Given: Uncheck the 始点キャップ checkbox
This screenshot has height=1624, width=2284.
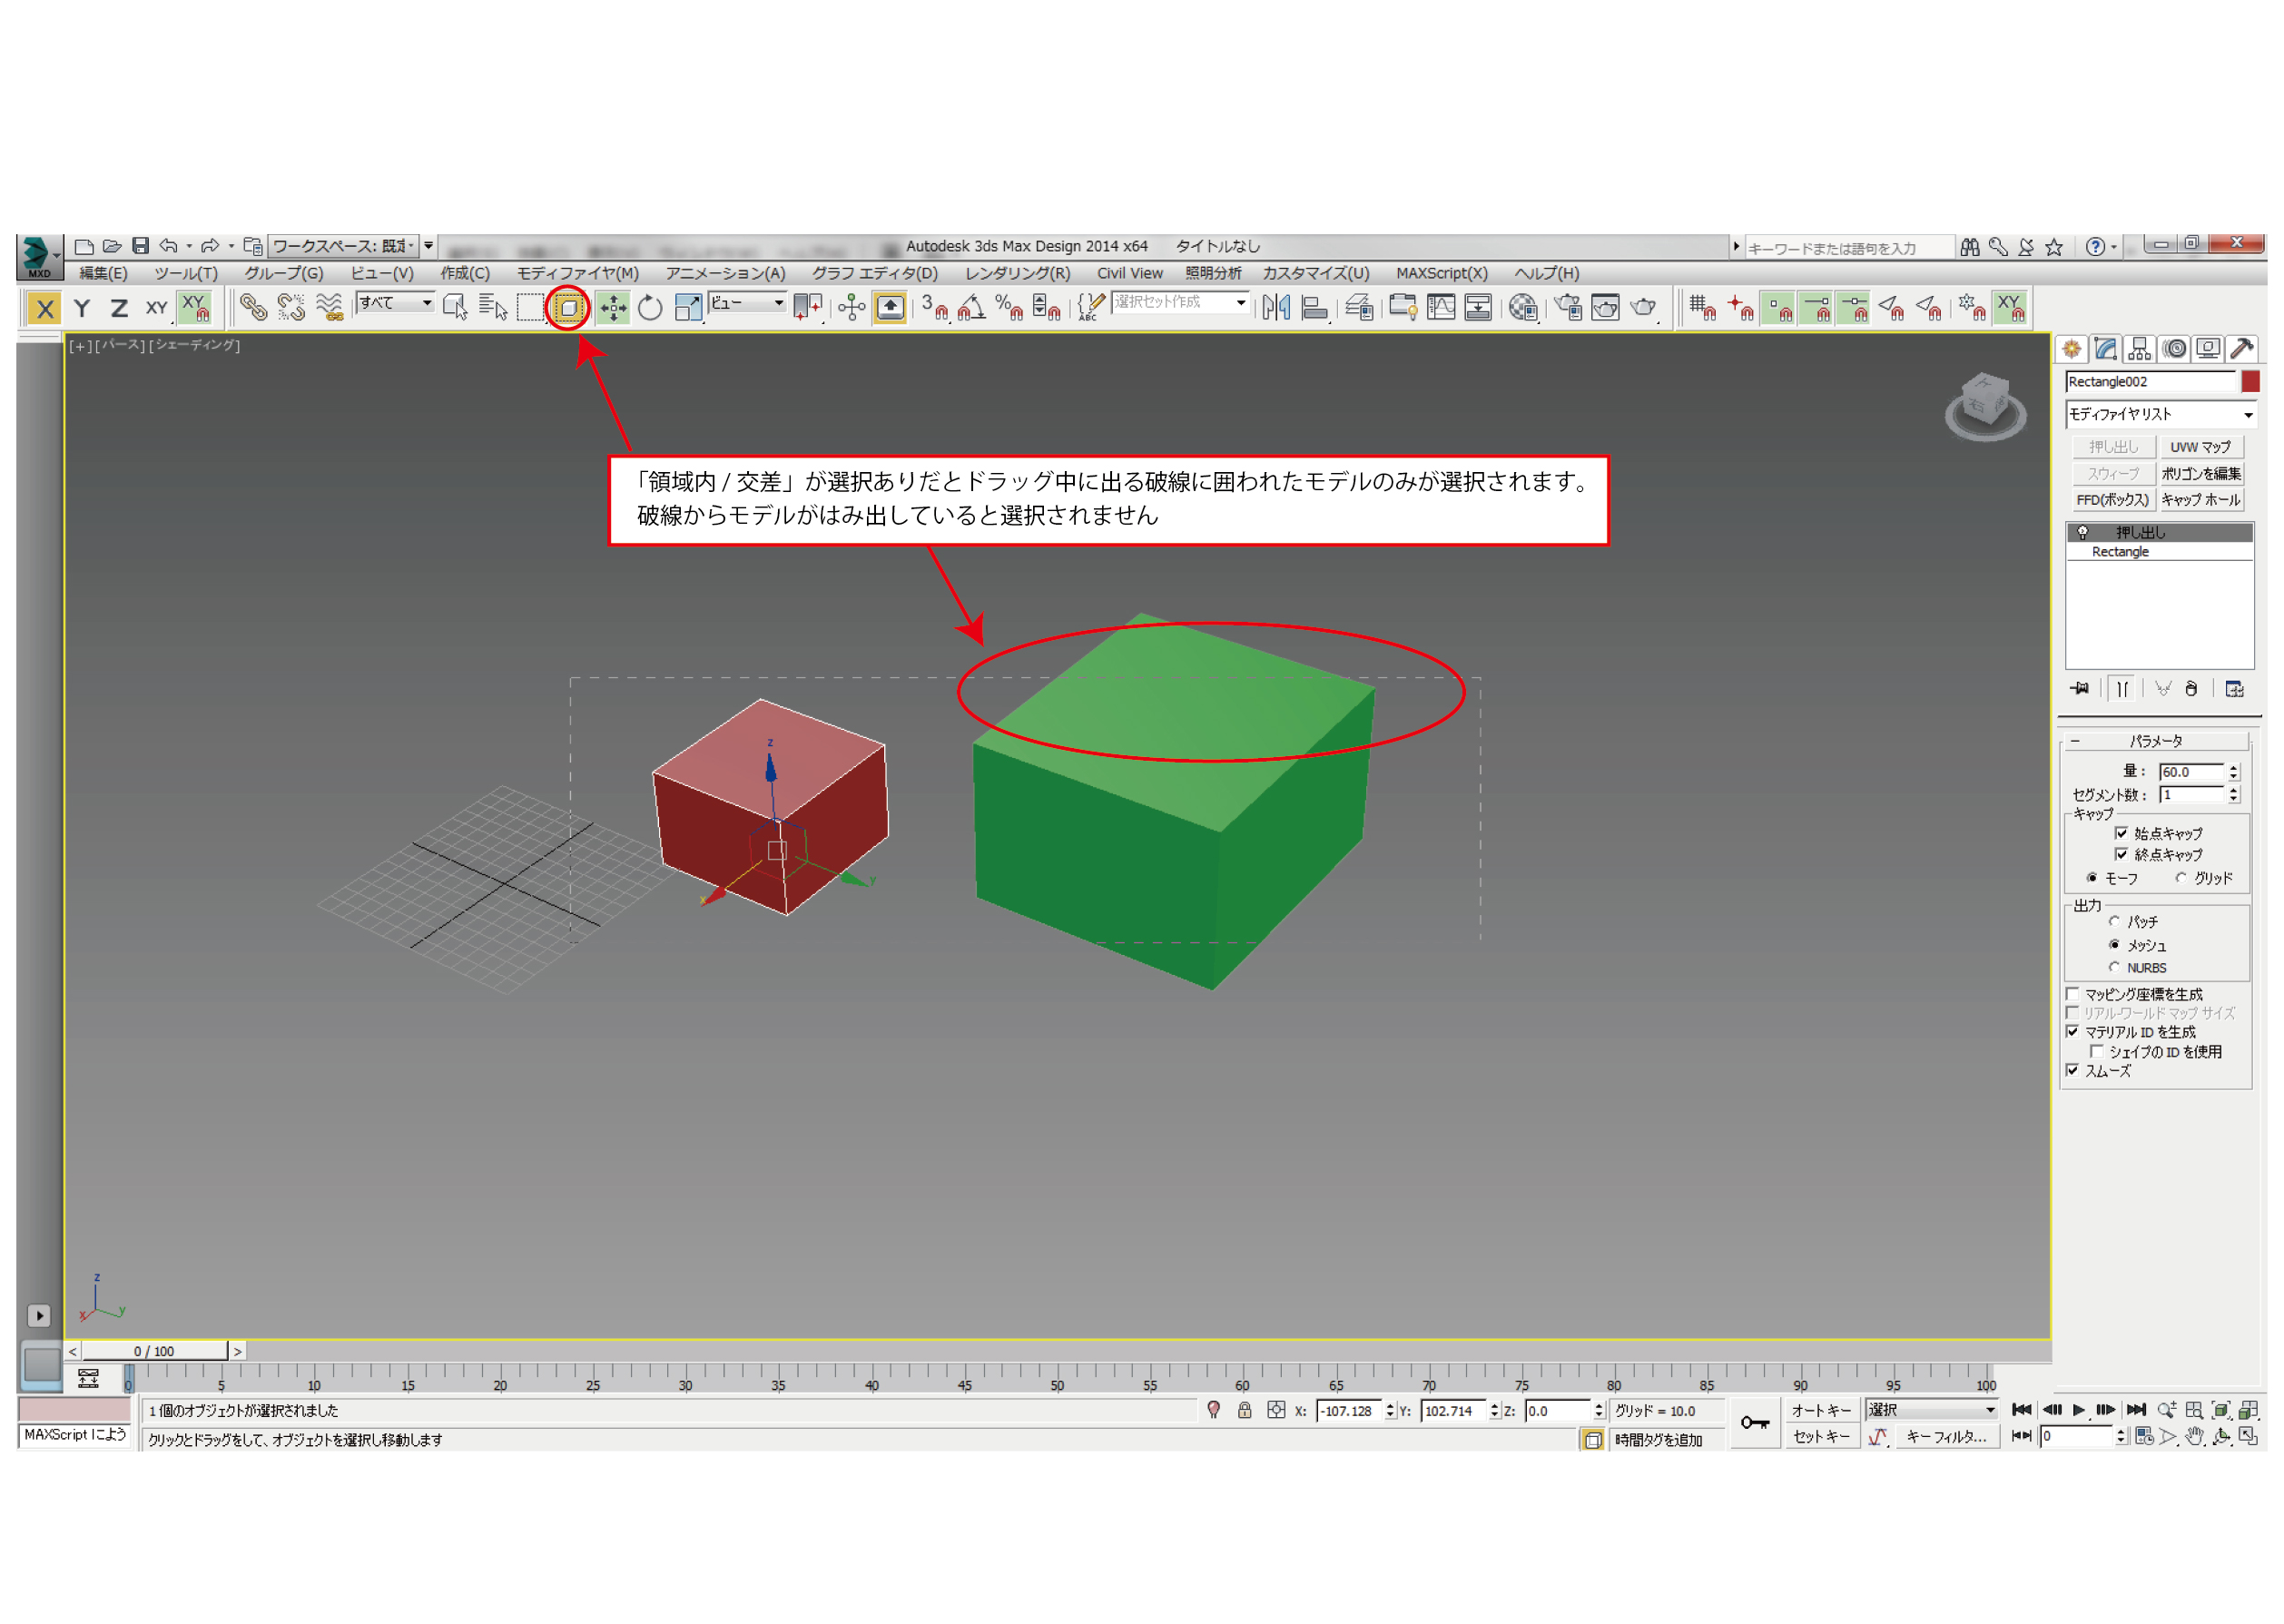Looking at the screenshot, I should coord(2121,833).
